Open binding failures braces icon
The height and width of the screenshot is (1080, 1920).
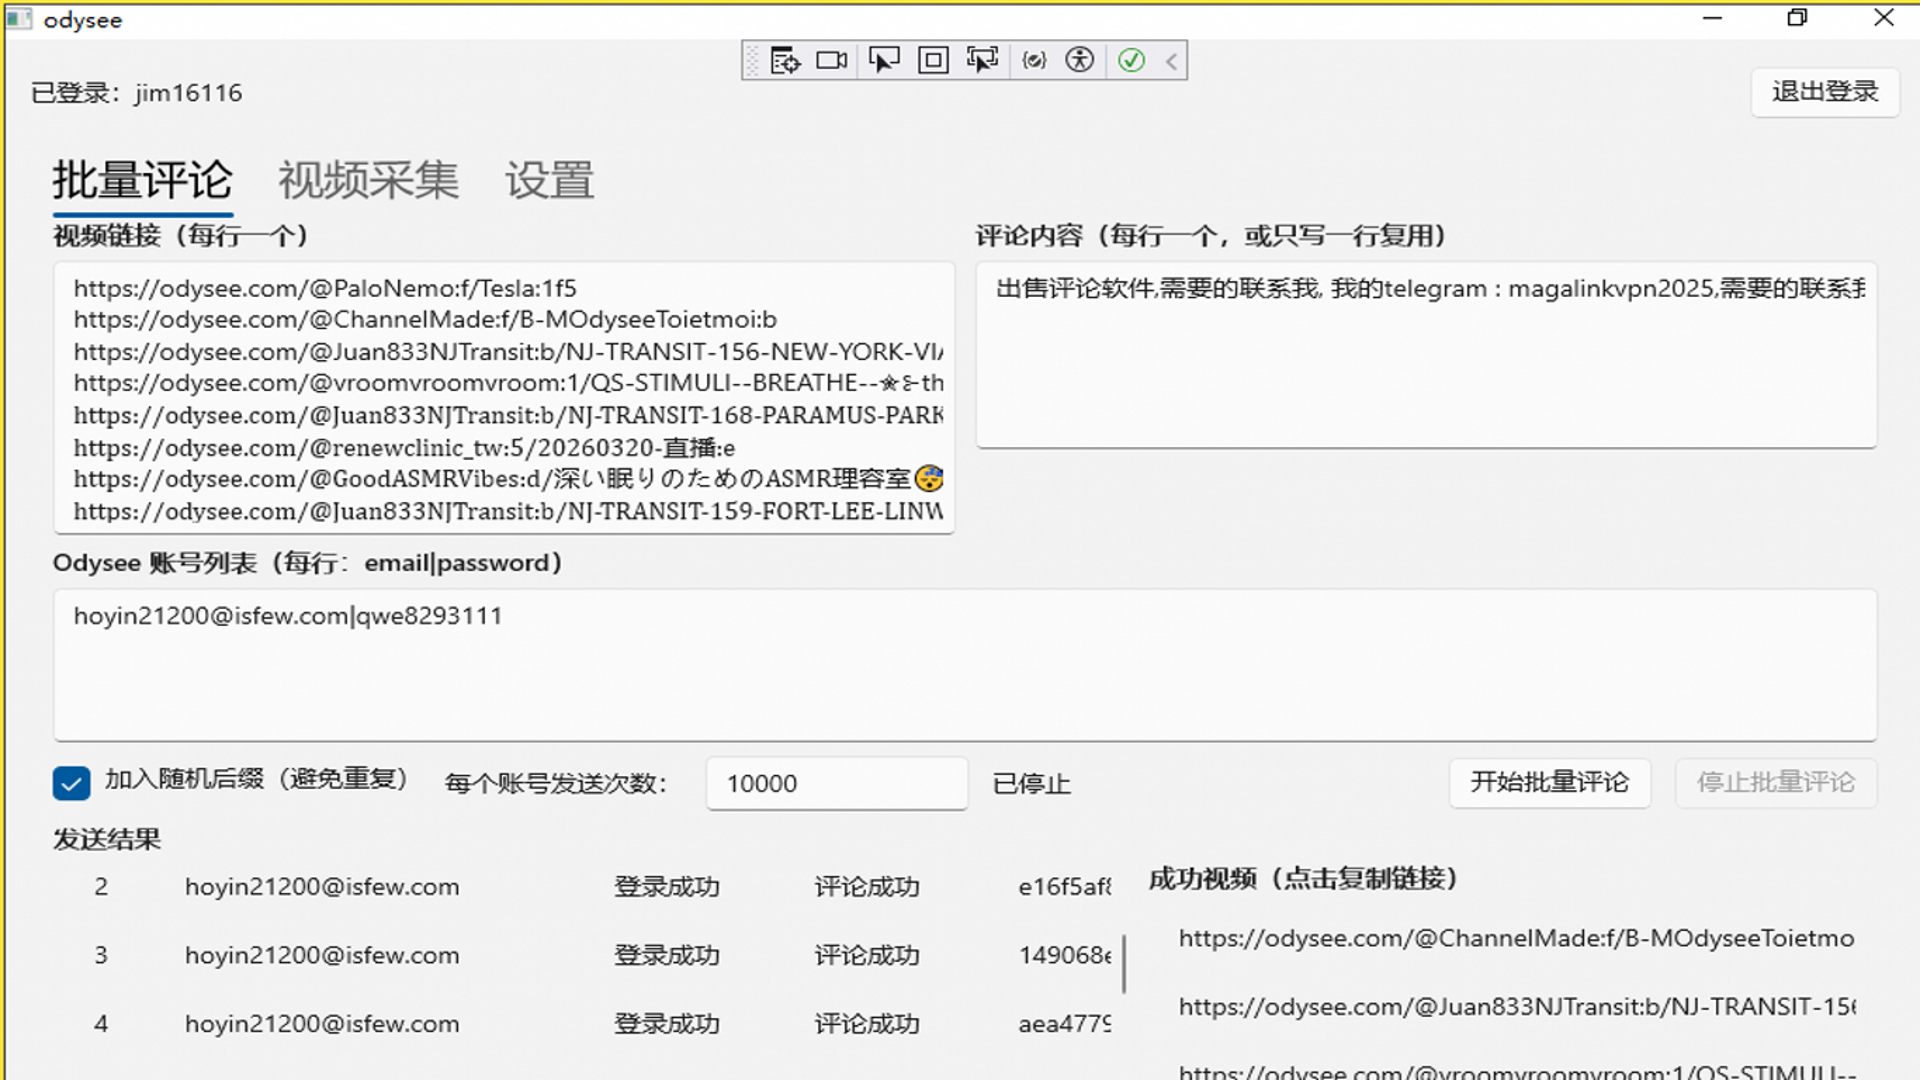click(1034, 61)
